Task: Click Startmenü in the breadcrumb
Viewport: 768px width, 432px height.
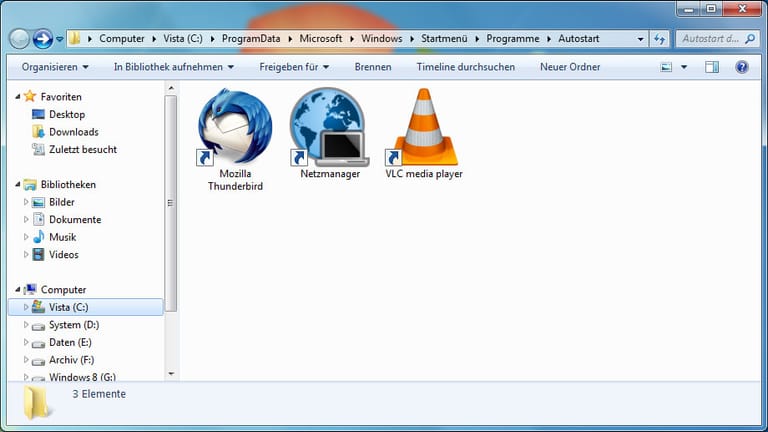Action: [x=444, y=39]
